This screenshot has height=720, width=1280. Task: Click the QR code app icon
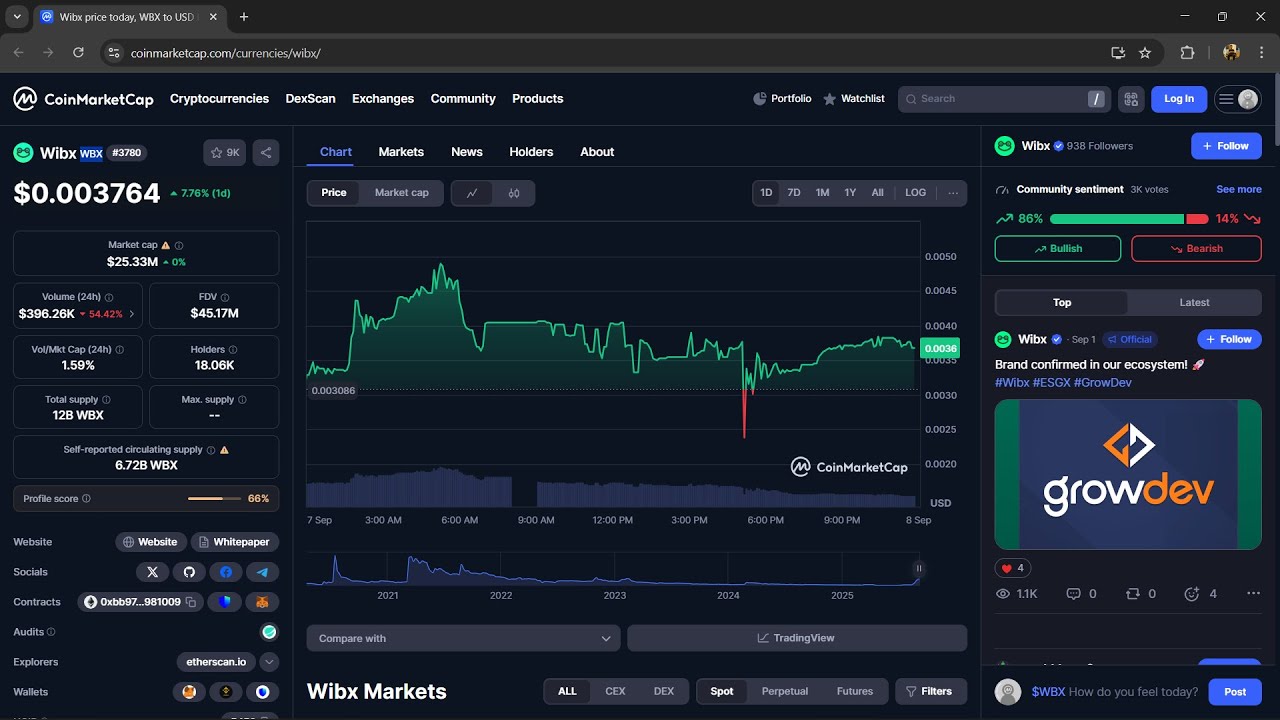1131,99
